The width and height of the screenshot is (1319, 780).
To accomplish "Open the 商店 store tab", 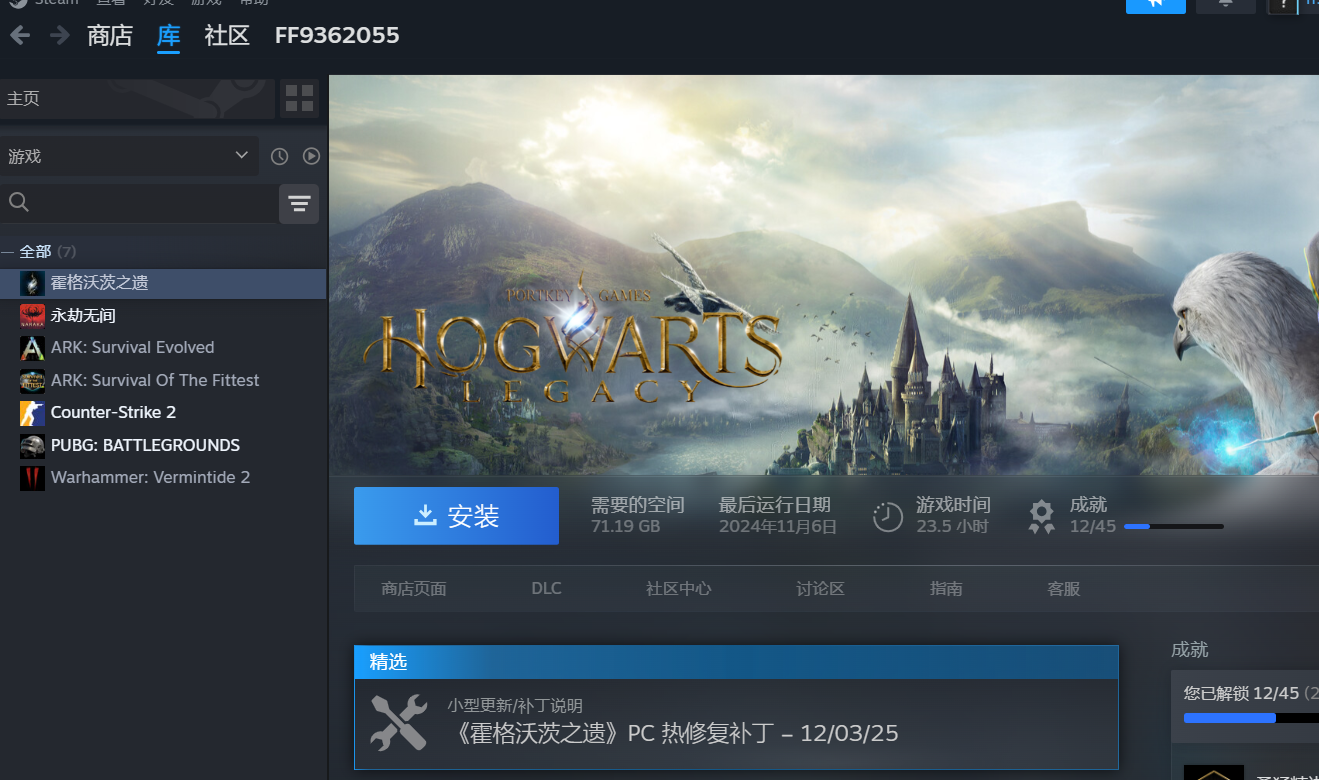I will [110, 36].
